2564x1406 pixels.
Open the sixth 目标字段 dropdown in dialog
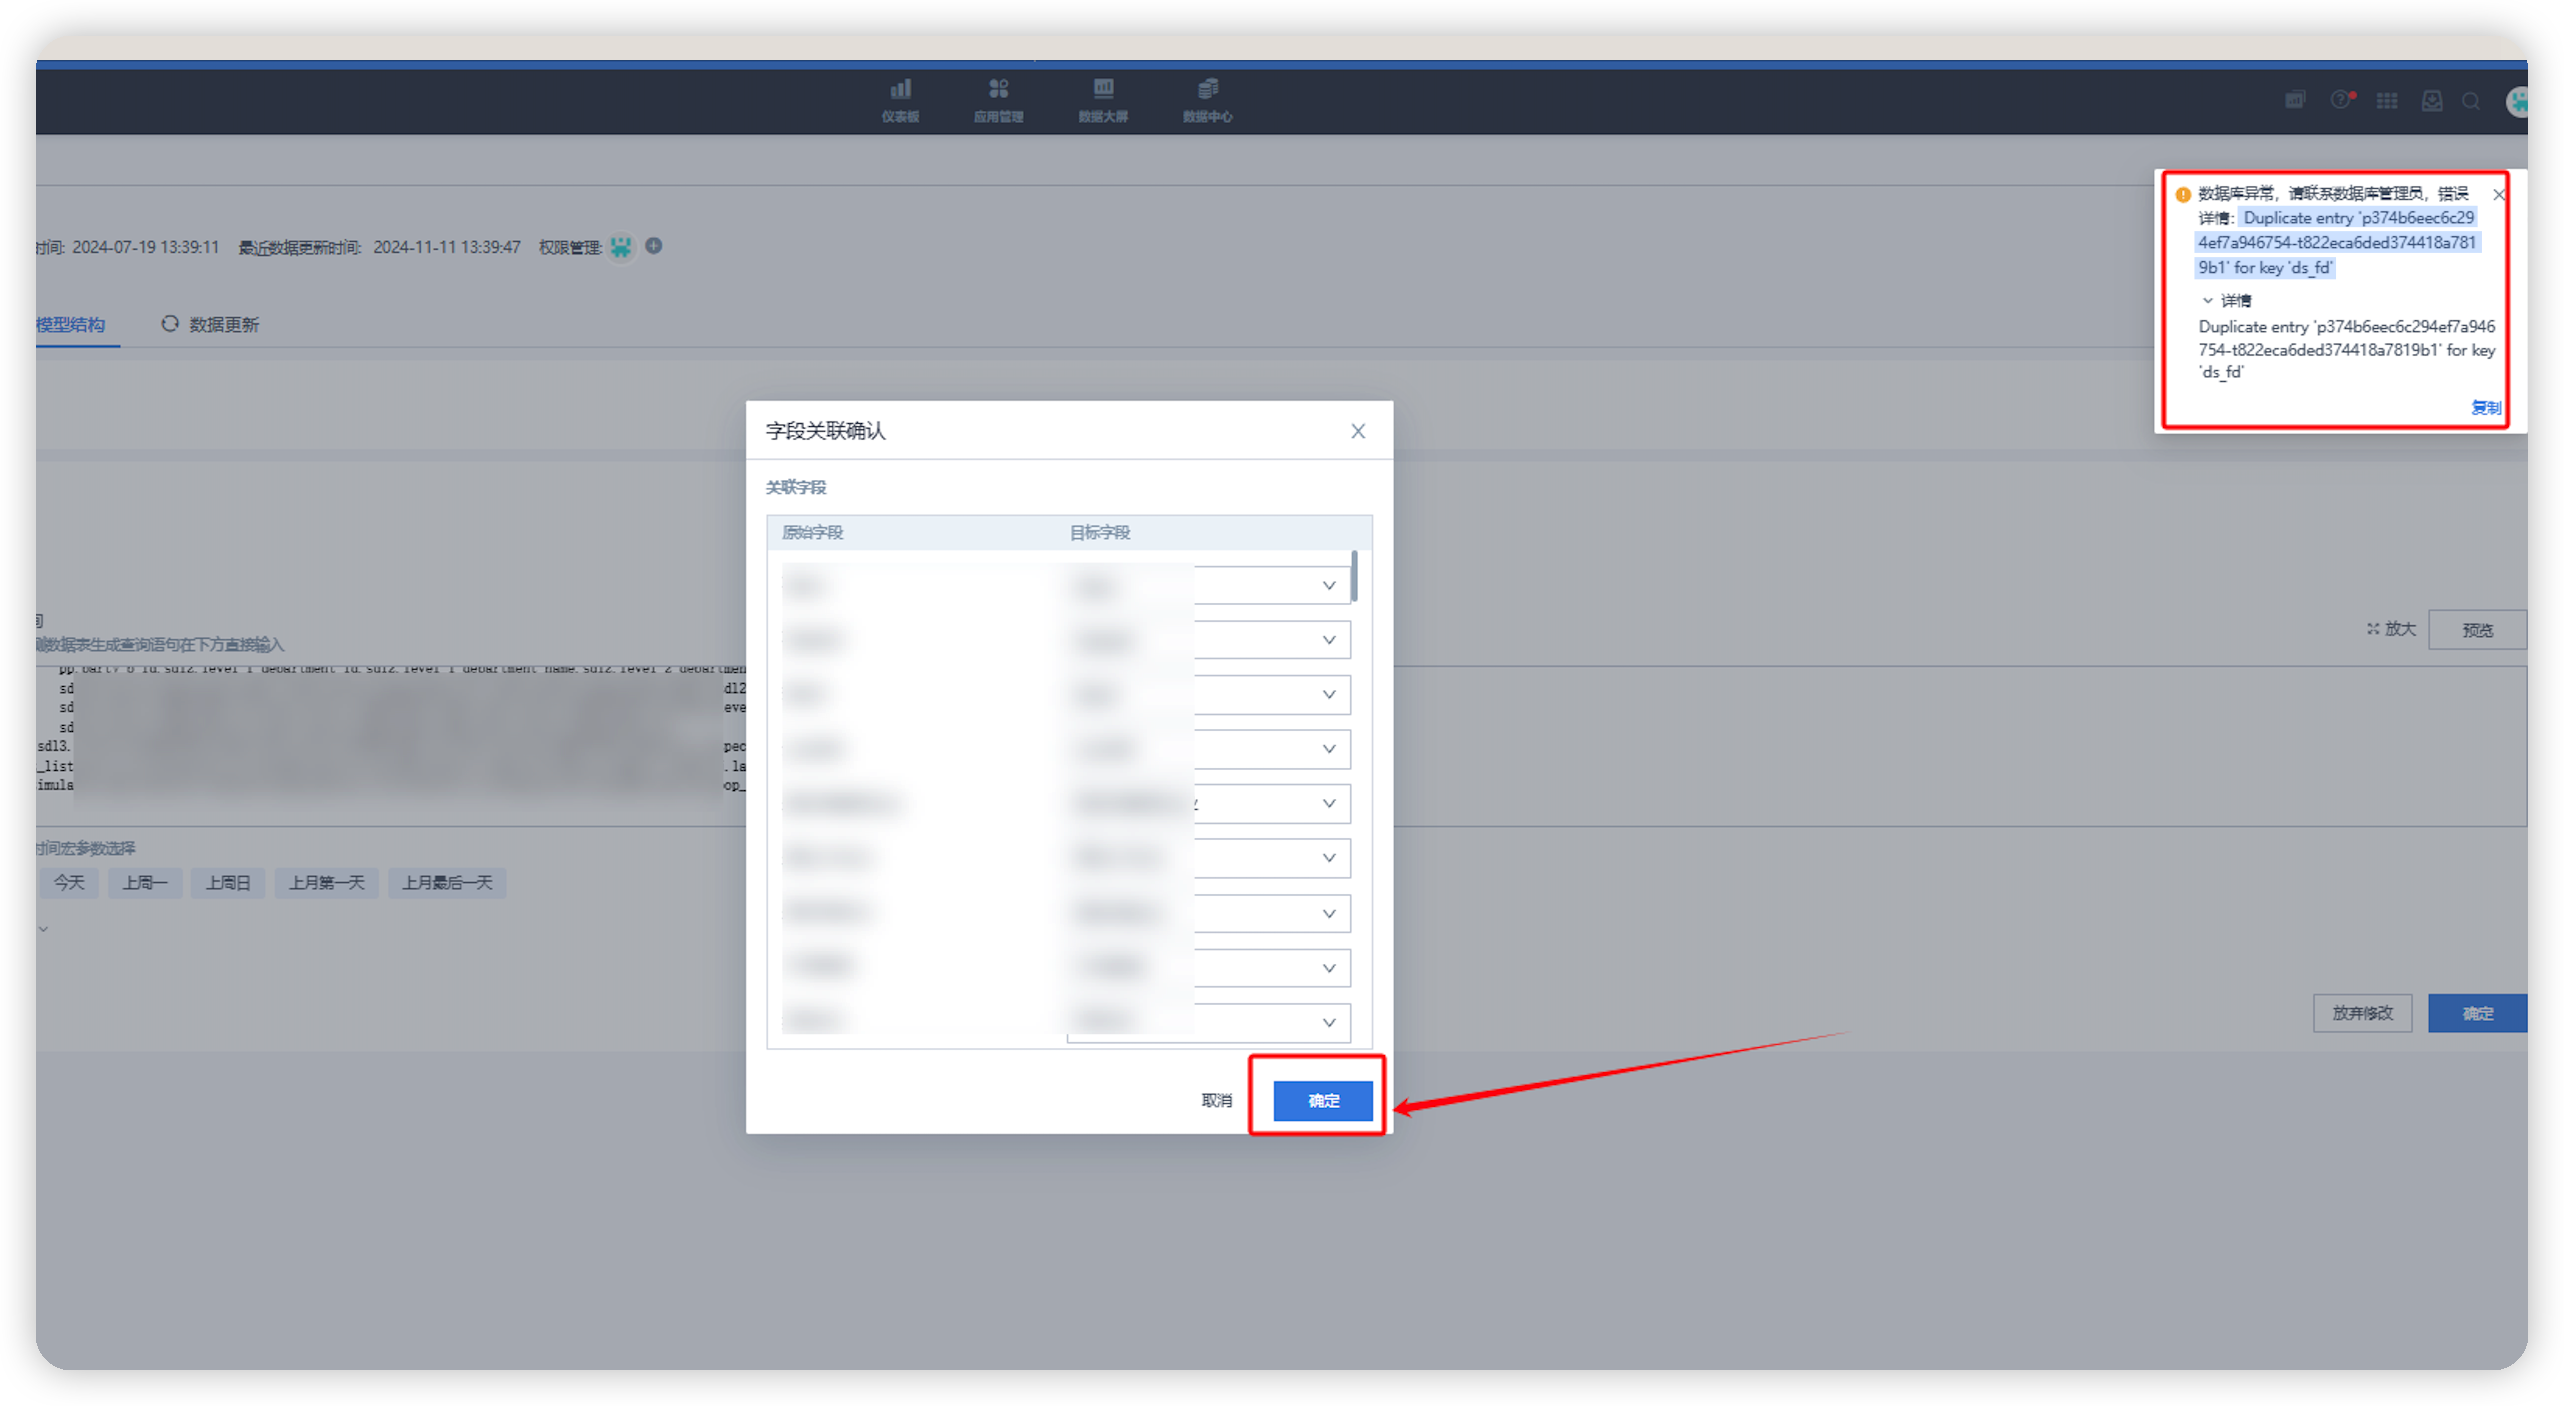[1209, 858]
